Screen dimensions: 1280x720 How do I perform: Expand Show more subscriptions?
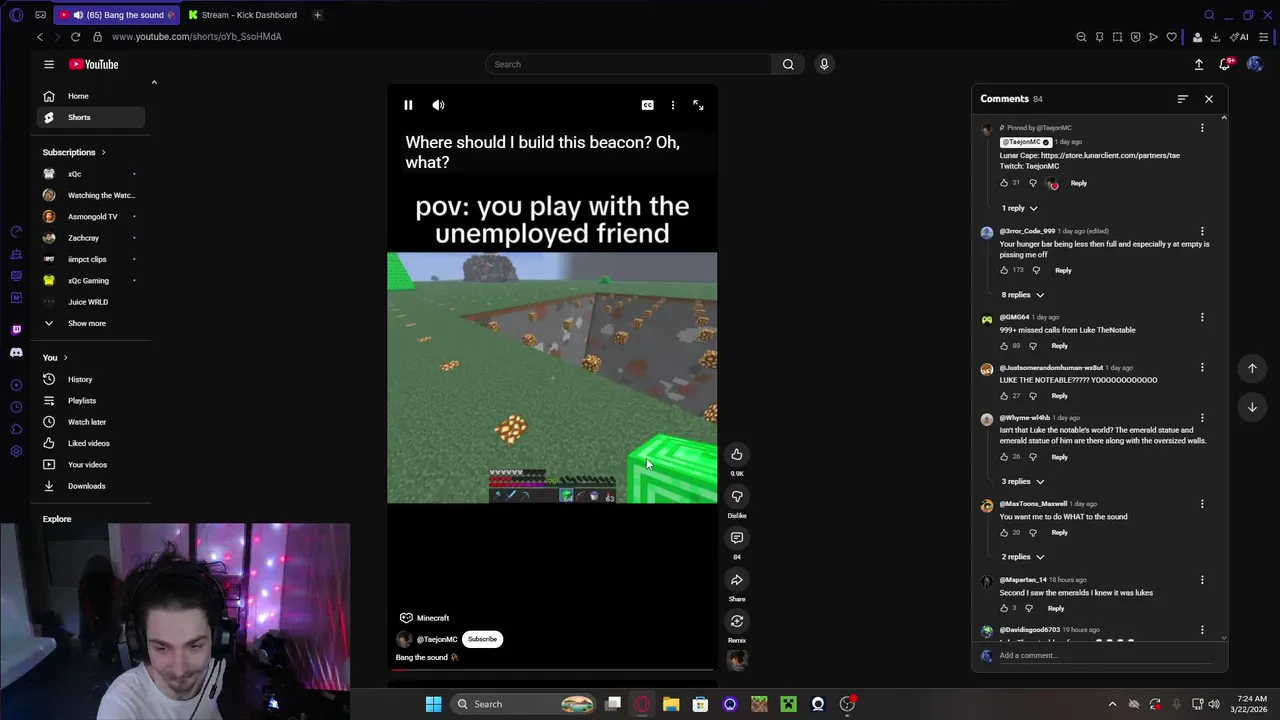[91, 323]
